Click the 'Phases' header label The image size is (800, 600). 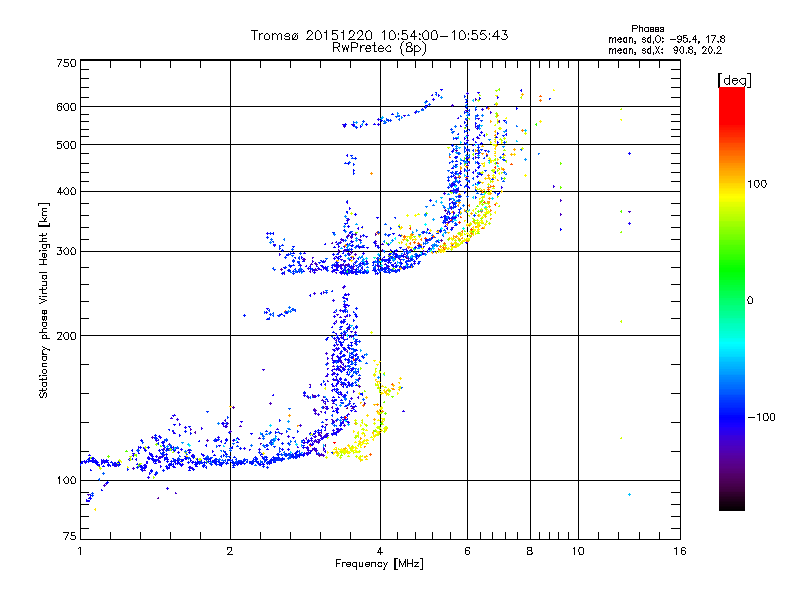647,29
